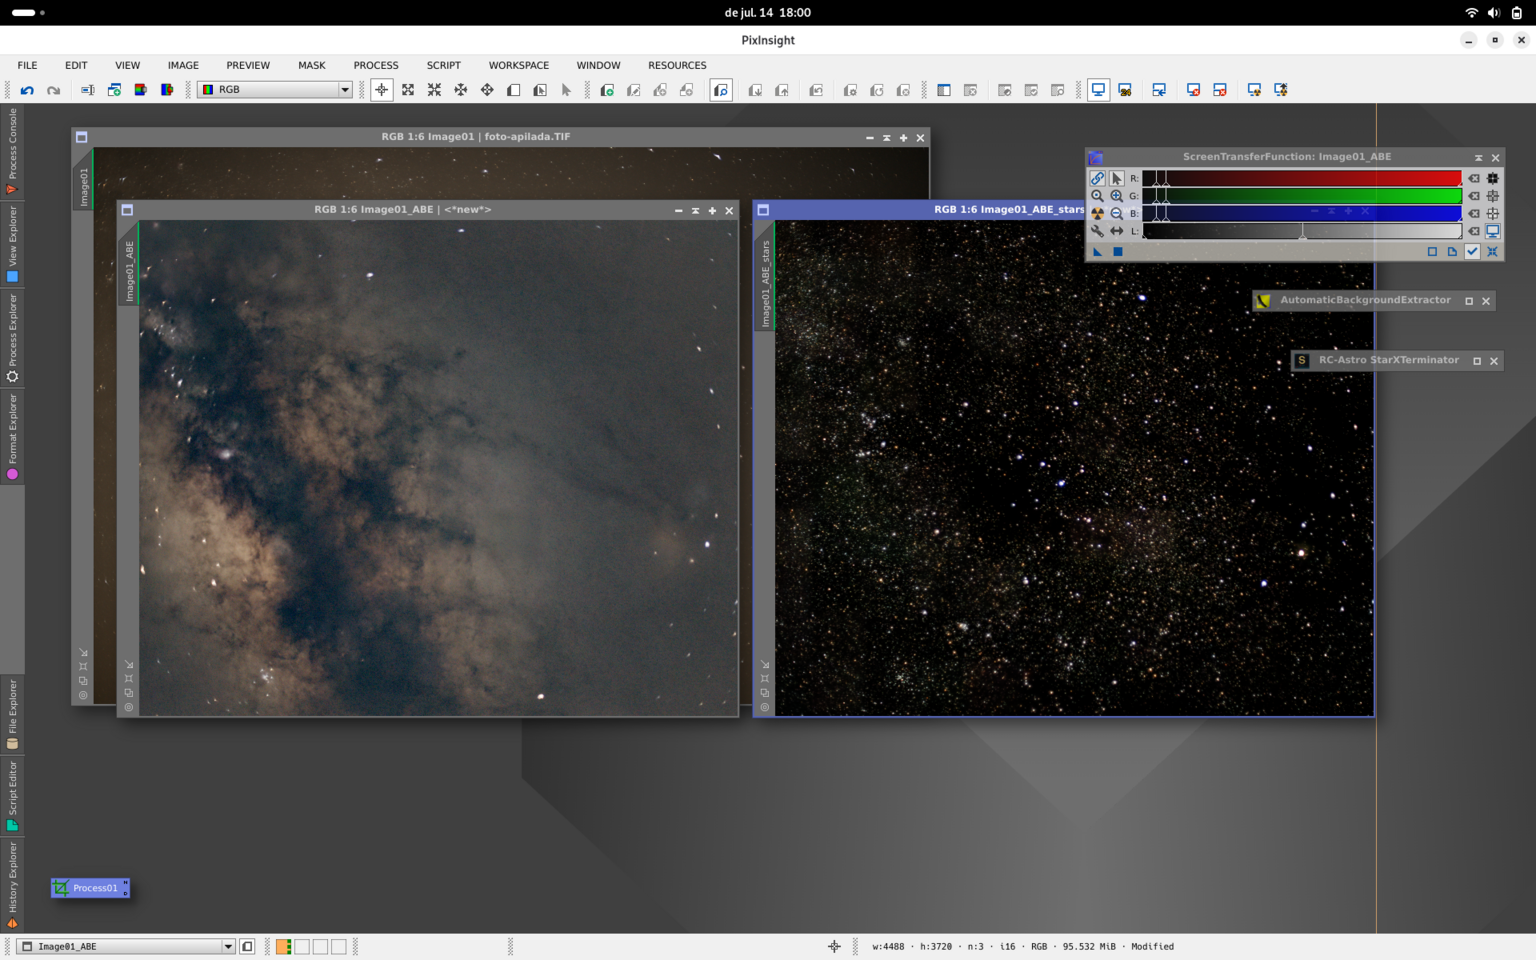Click the Process01 process icon
Viewport: 1536px width, 960px height.
coord(90,888)
